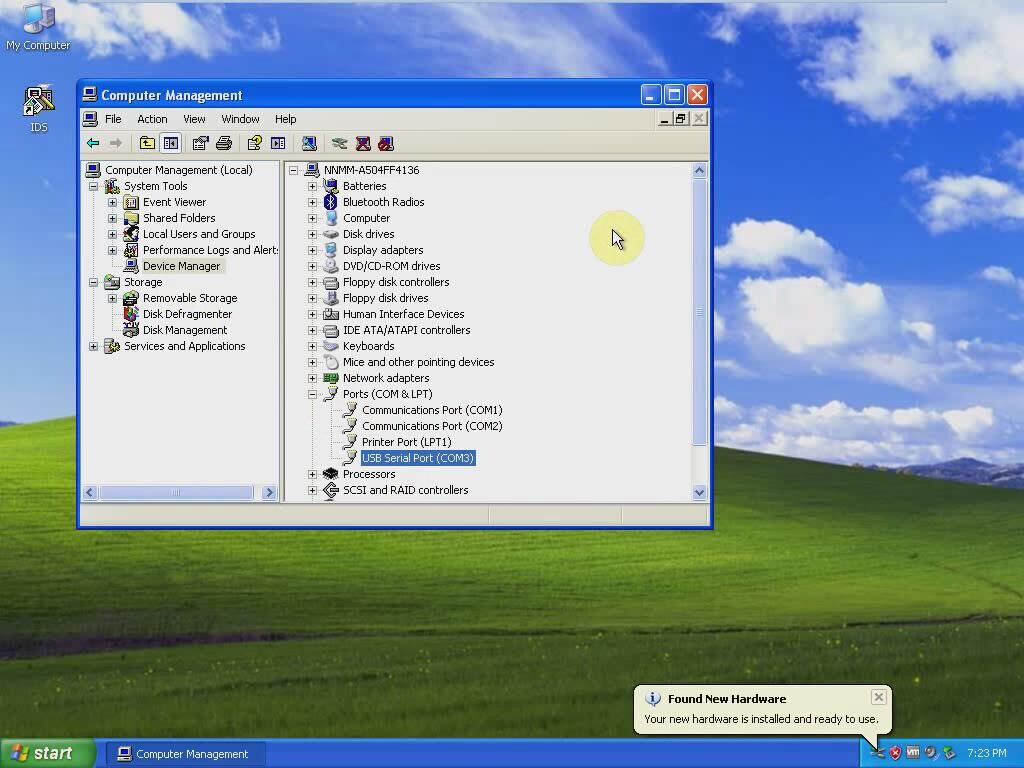Collapse the Ports (COM & LPT) category
Viewport: 1024px width, 768px height.
(x=312, y=394)
